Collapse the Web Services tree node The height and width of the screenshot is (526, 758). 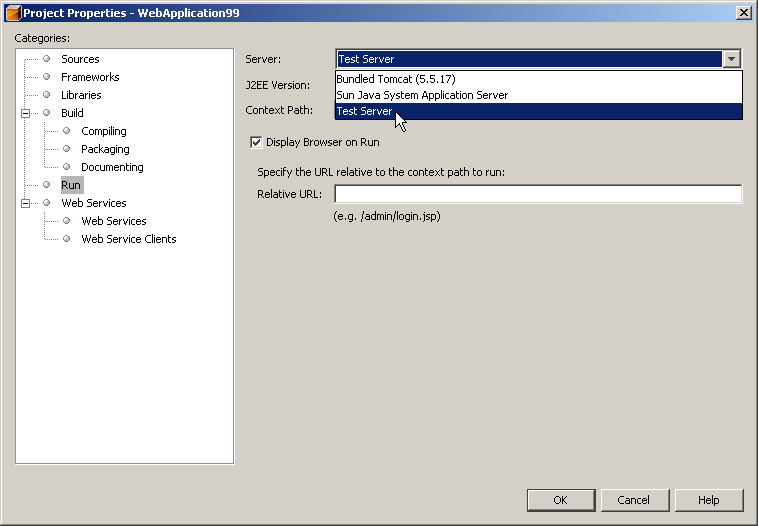[25, 203]
